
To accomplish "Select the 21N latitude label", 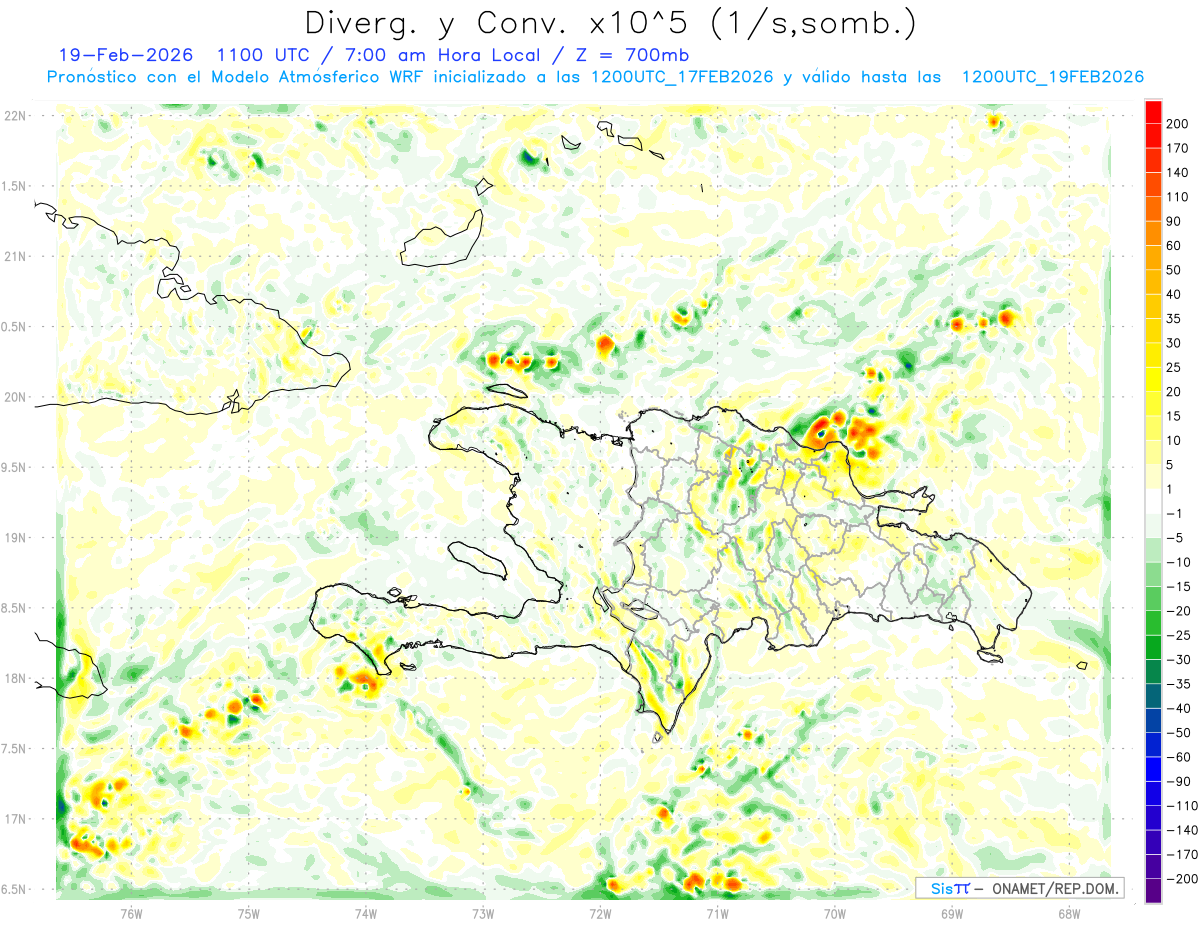I will [15, 257].
